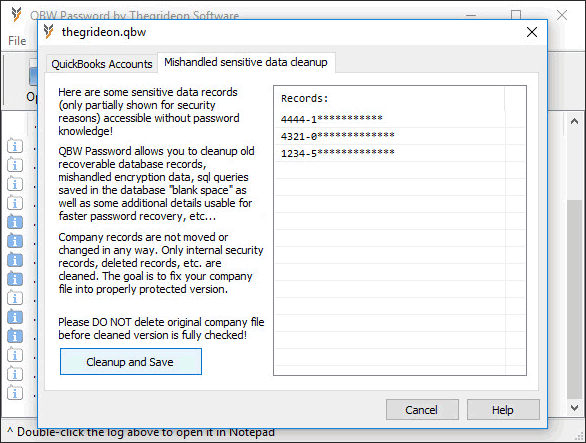Select the topmost info icon in log list
The height and width of the screenshot is (443, 586).
click(x=15, y=146)
